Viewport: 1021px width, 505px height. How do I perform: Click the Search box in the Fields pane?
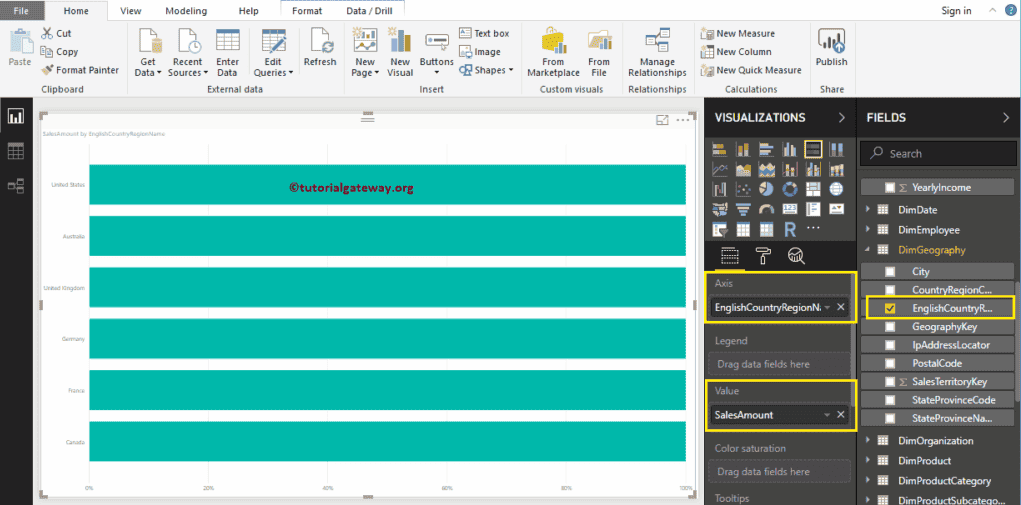(937, 154)
